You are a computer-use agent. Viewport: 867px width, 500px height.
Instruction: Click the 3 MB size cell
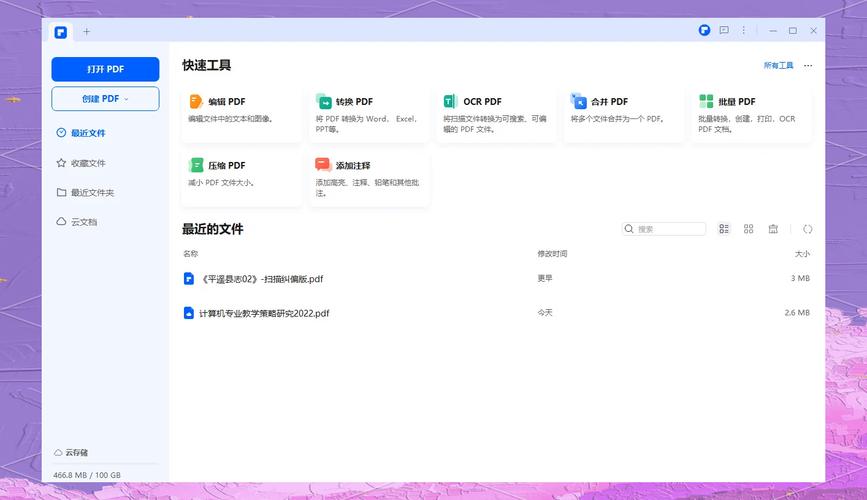click(800, 278)
